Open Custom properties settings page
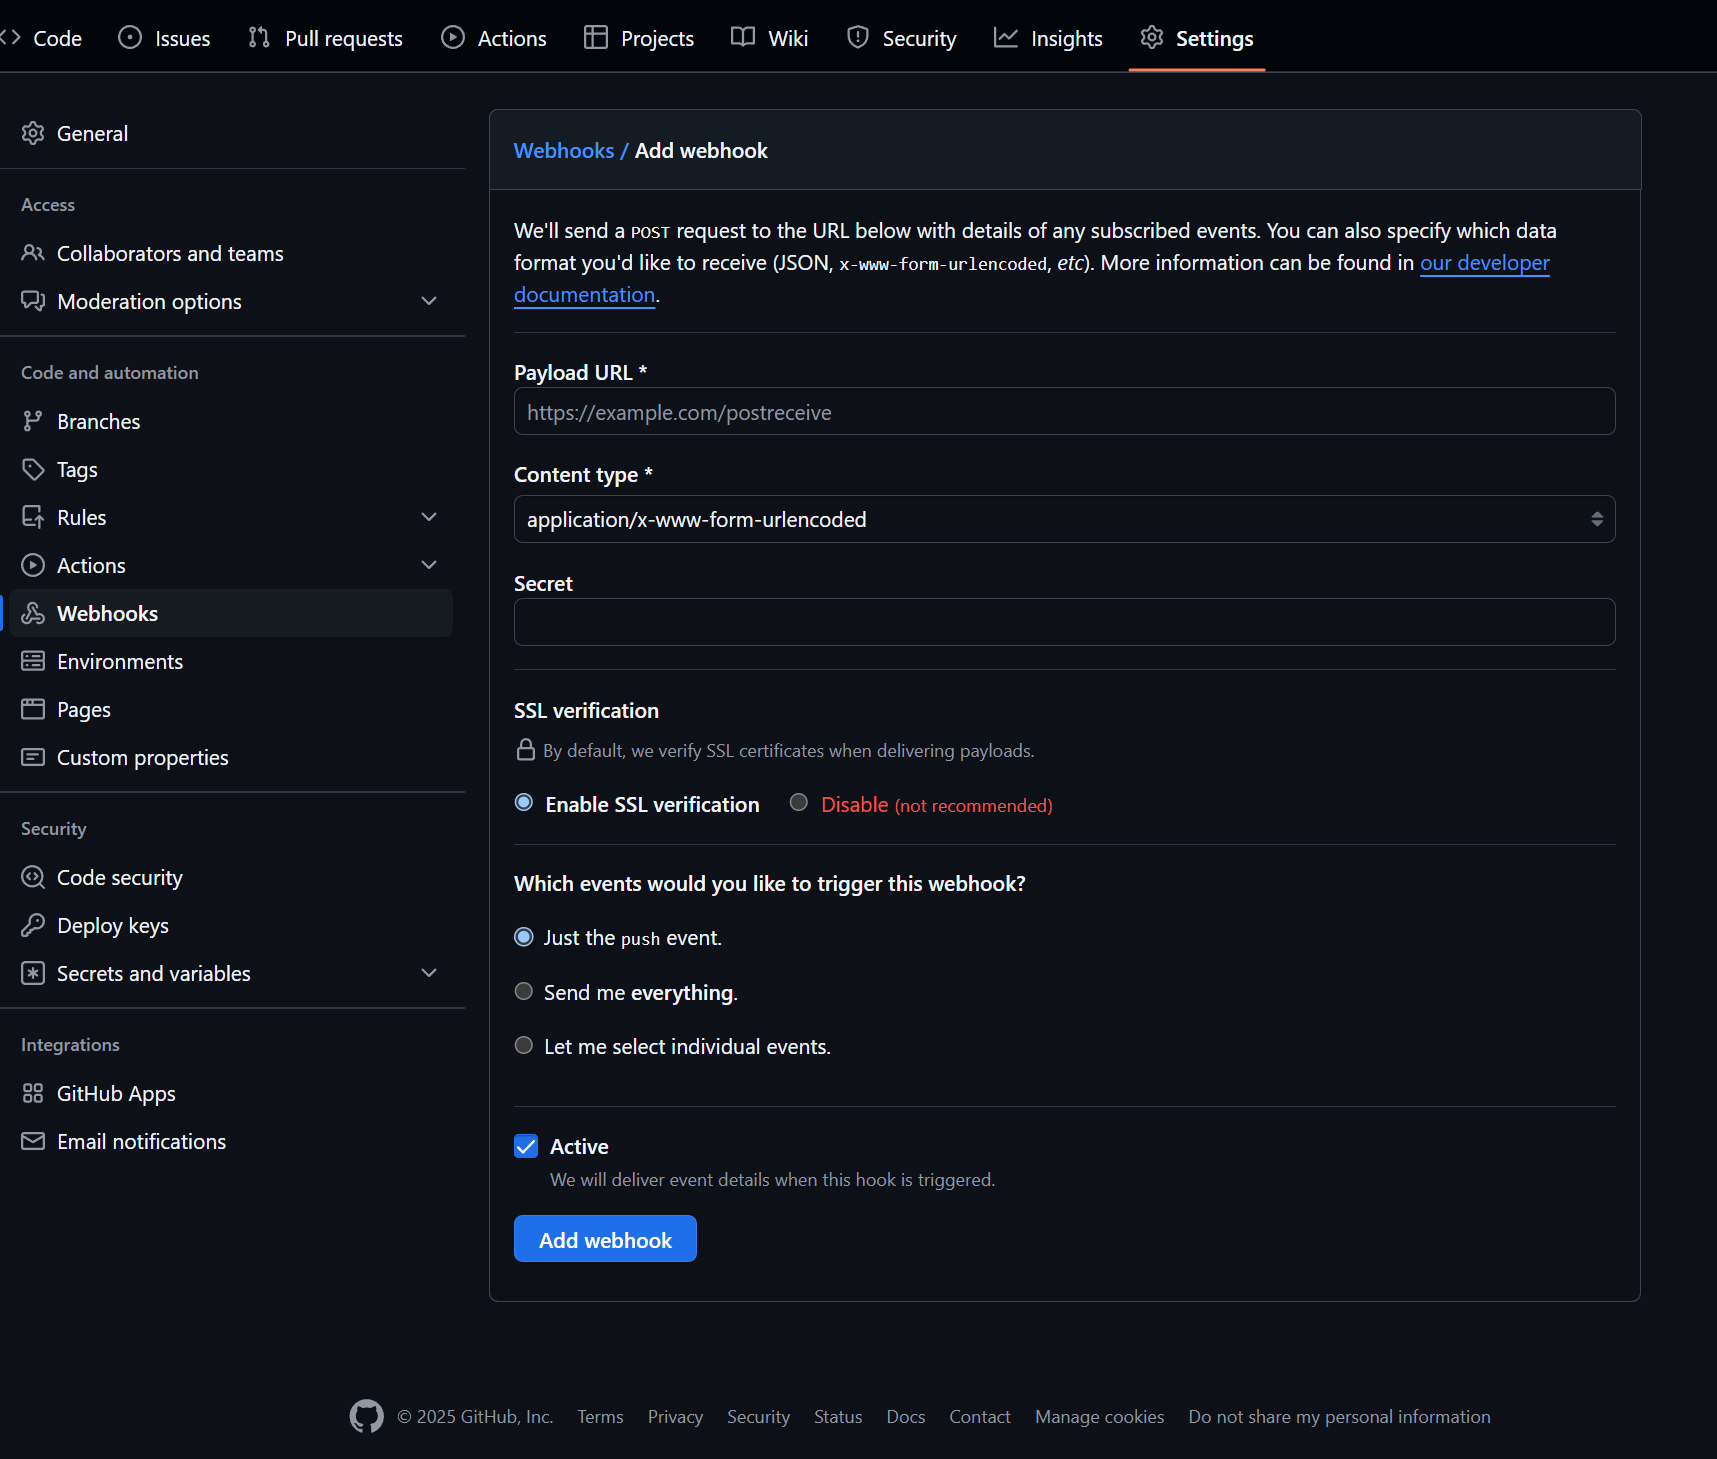The width and height of the screenshot is (1717, 1459). [231, 757]
